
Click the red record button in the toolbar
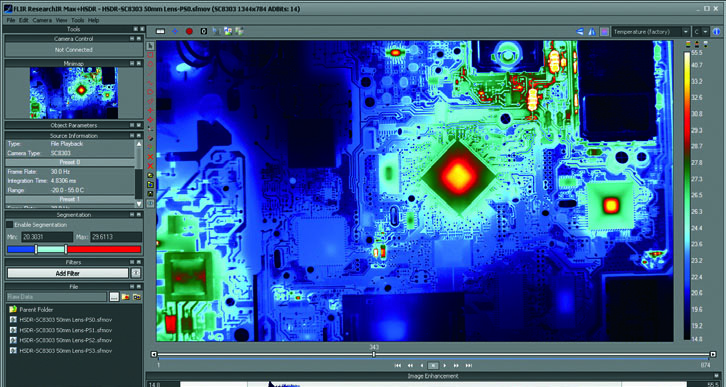(x=189, y=31)
